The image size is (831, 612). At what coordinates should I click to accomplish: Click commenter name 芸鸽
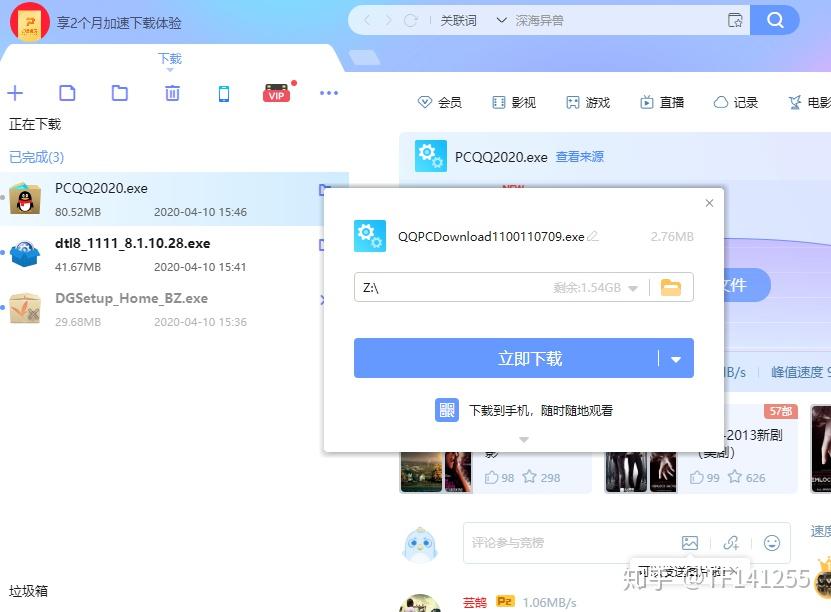[474, 602]
